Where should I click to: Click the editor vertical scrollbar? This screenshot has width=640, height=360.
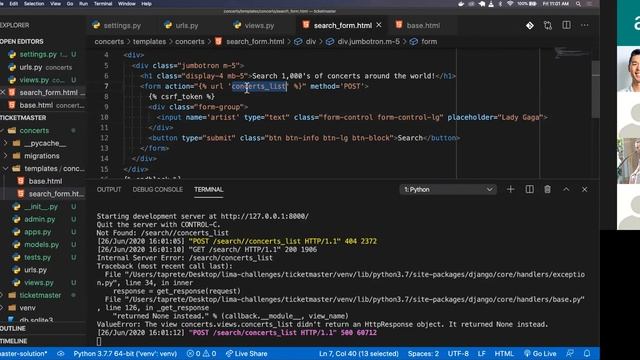pyautogui.click(x=596, y=90)
